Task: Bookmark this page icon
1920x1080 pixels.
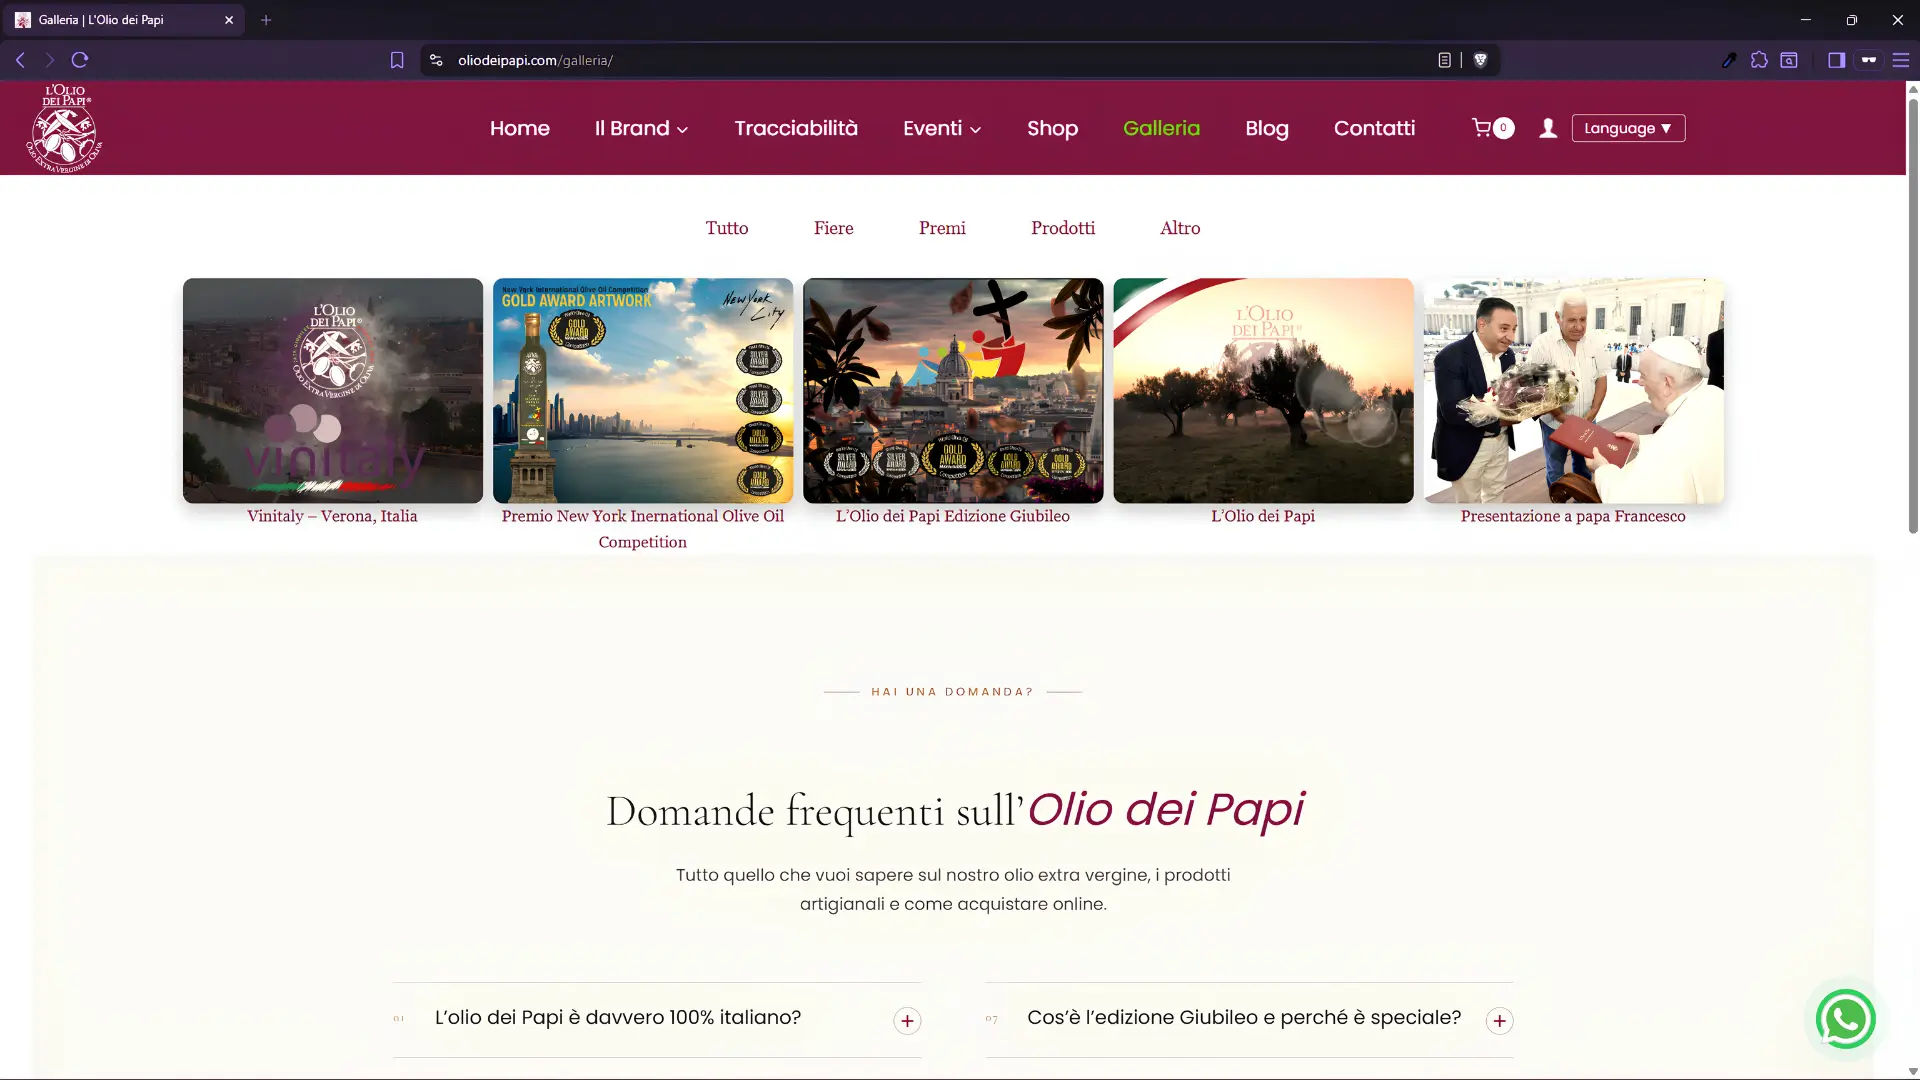Action: pyautogui.click(x=397, y=60)
